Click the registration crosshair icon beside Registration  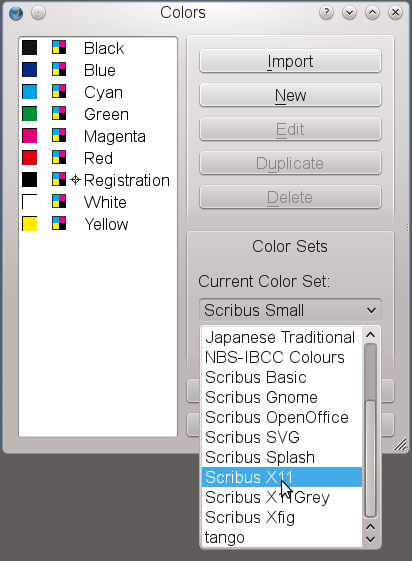75,180
